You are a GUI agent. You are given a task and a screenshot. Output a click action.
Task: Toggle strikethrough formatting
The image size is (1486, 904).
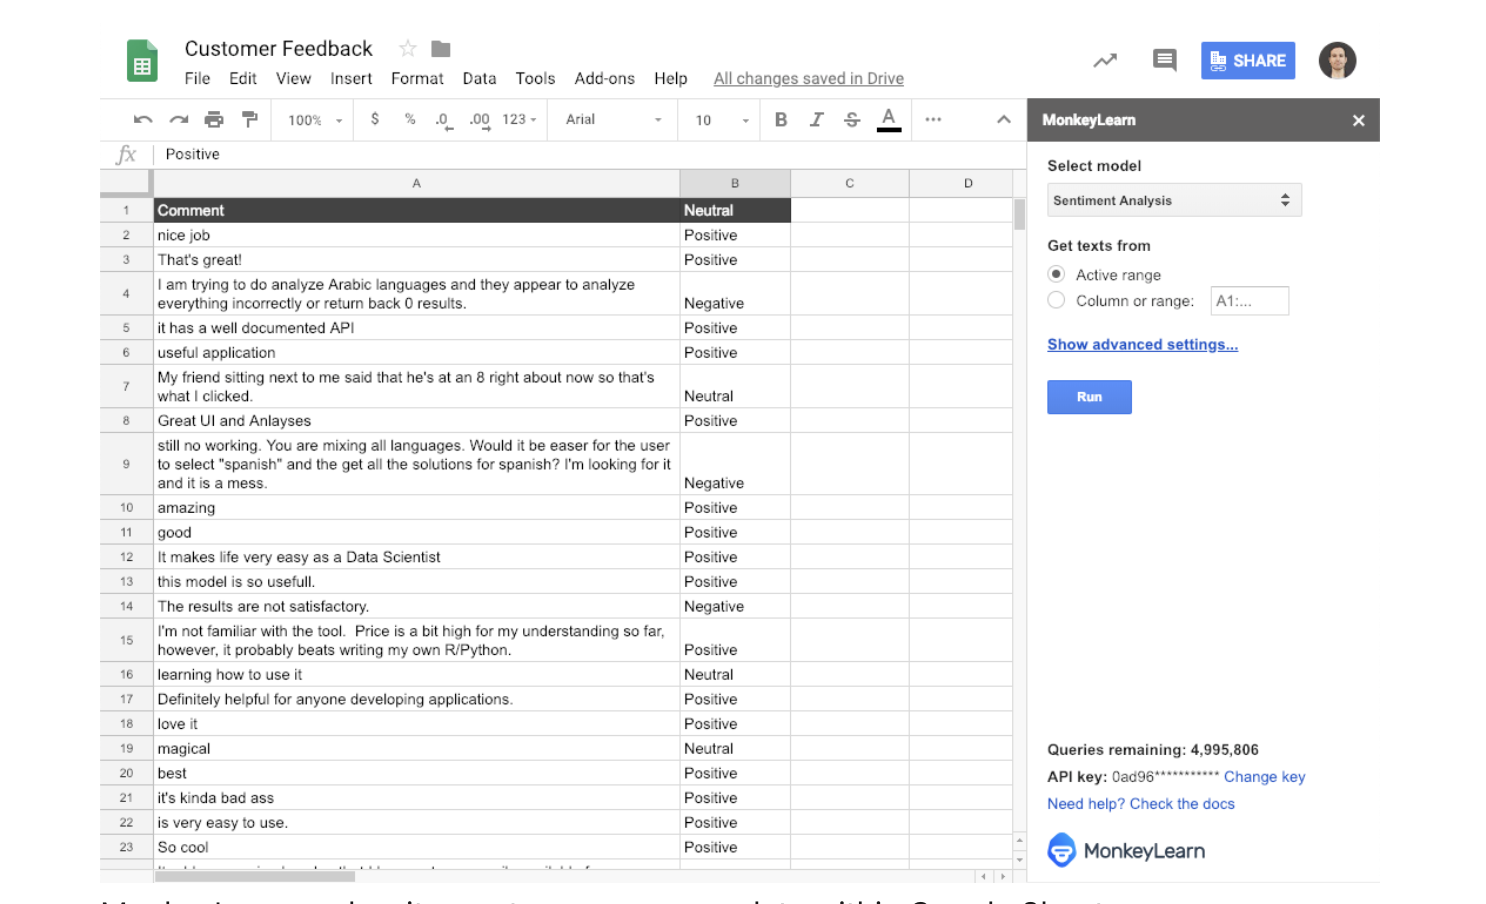tap(852, 120)
